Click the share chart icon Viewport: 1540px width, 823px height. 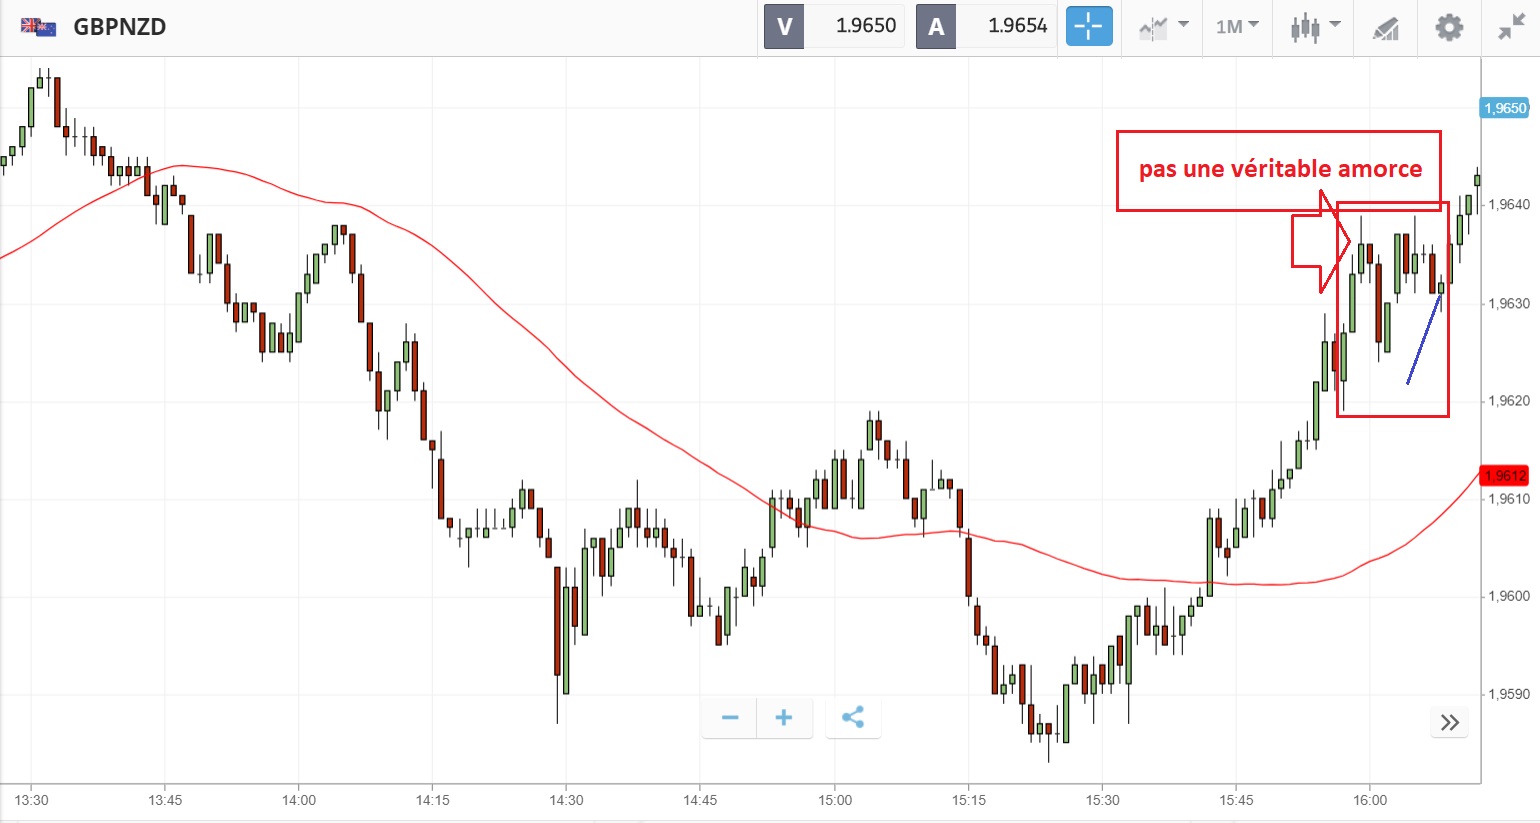[853, 718]
